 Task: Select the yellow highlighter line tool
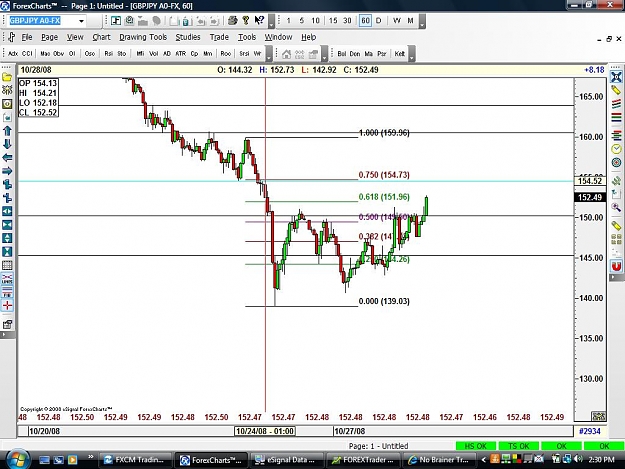click(616, 90)
